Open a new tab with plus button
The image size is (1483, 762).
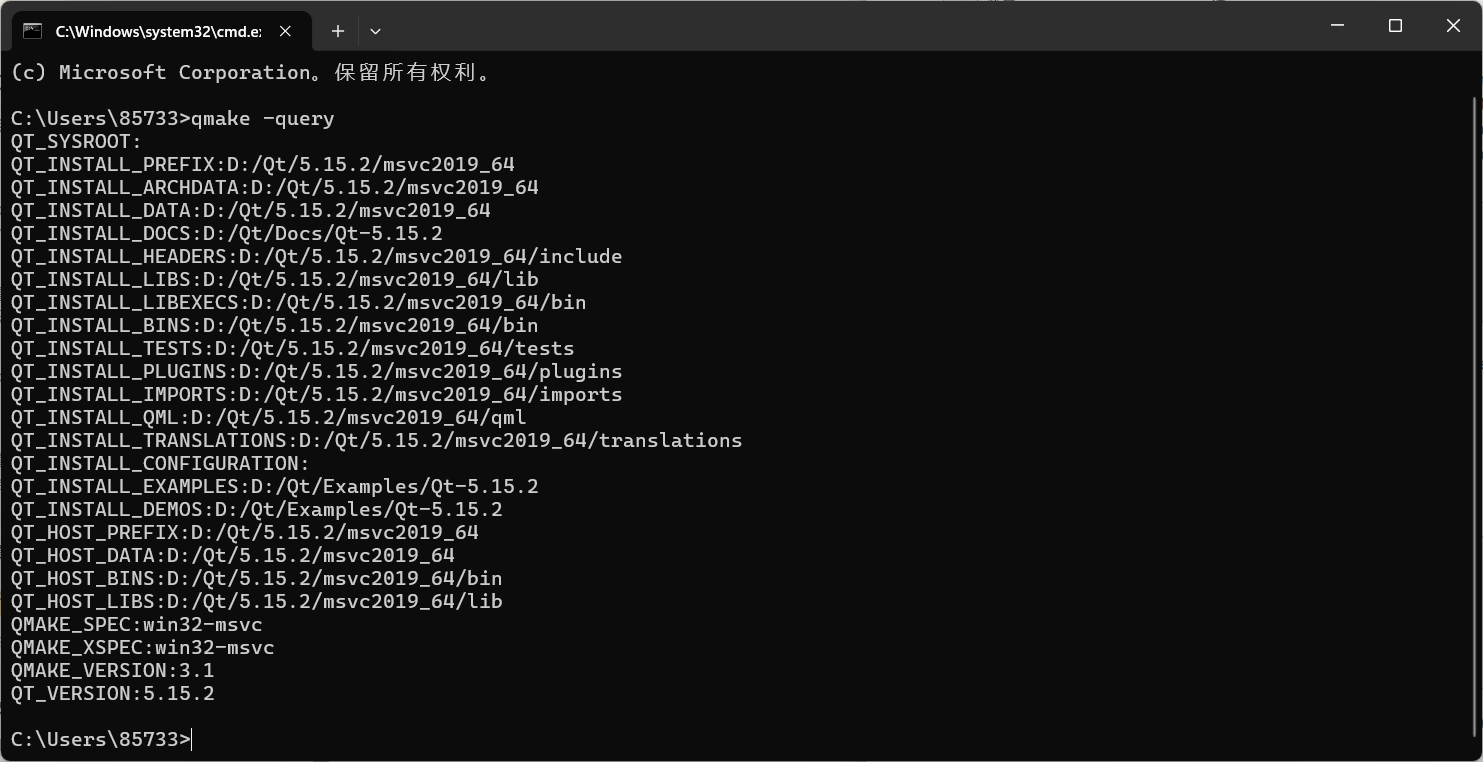coord(338,31)
